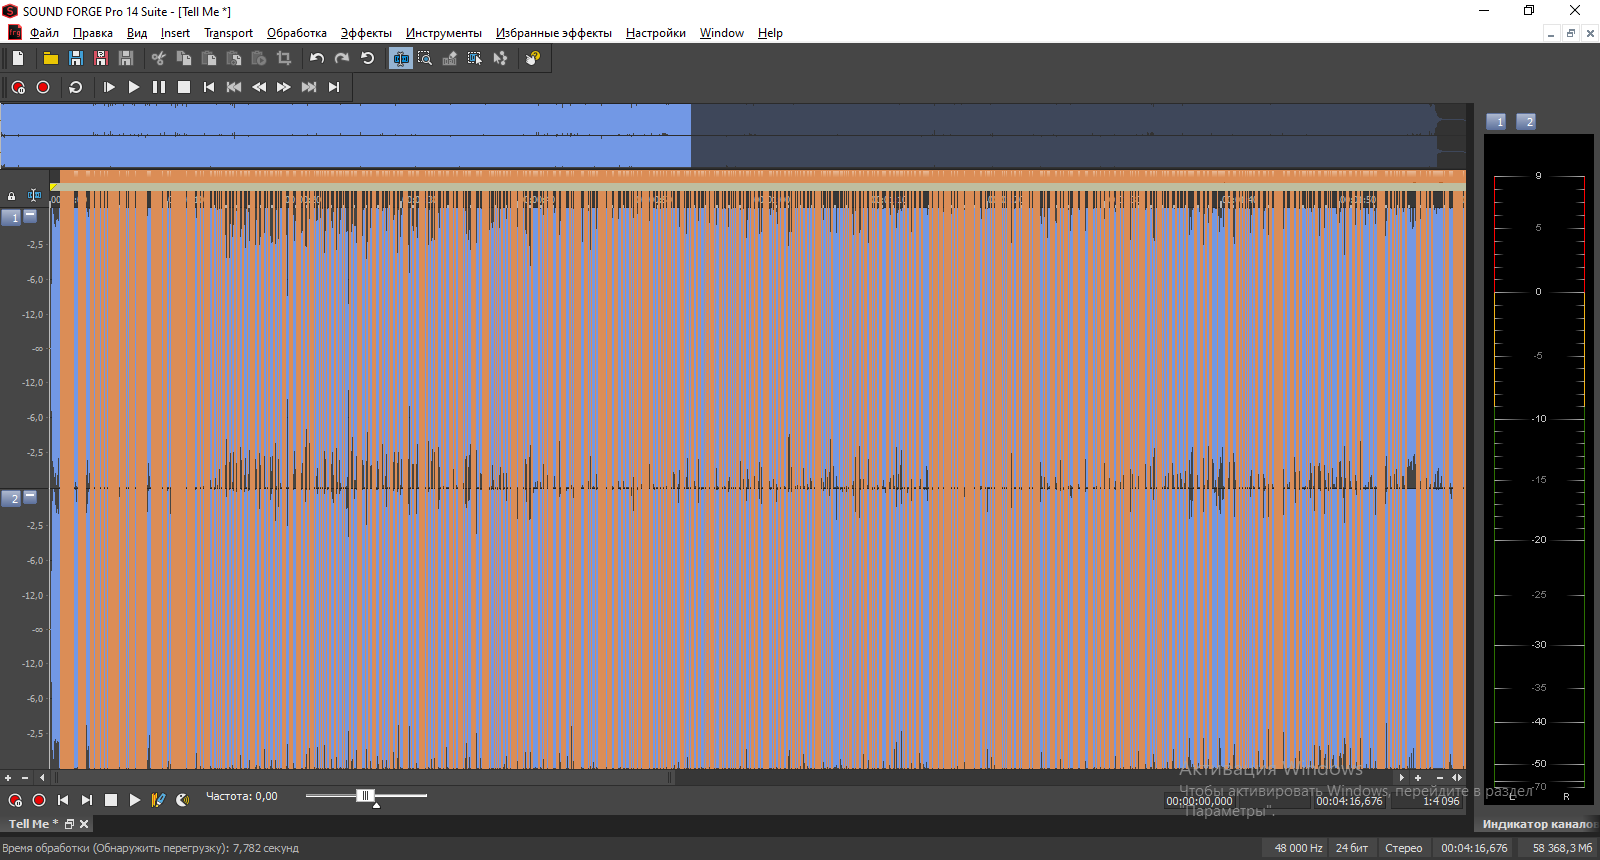1600x860 pixels.
Task: Open the Файл menu
Action: click(x=44, y=33)
